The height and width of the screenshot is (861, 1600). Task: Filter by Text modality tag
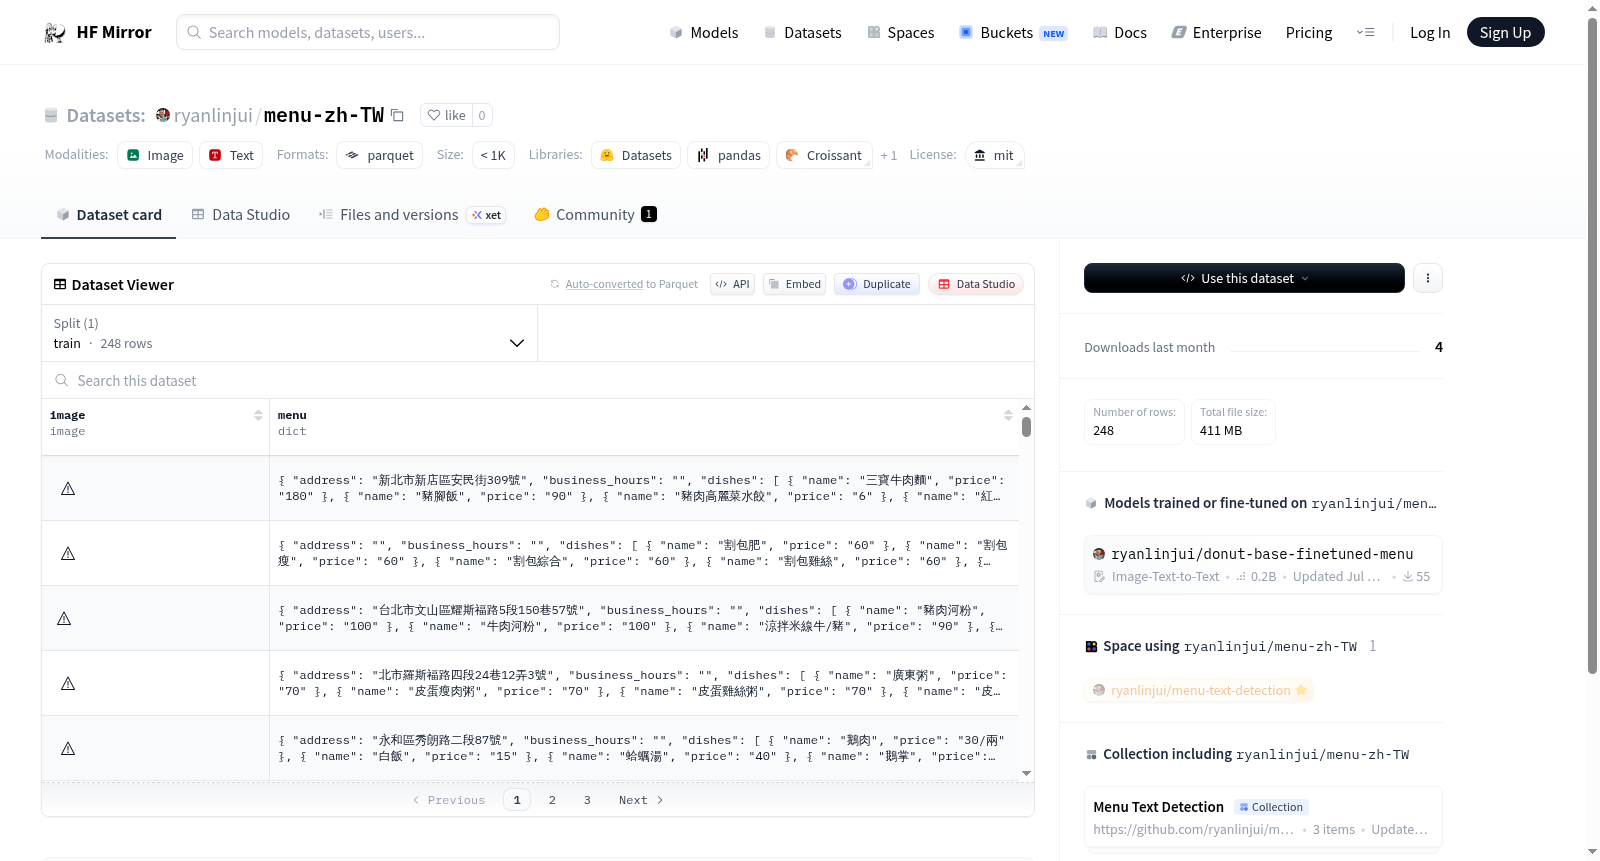click(x=231, y=155)
